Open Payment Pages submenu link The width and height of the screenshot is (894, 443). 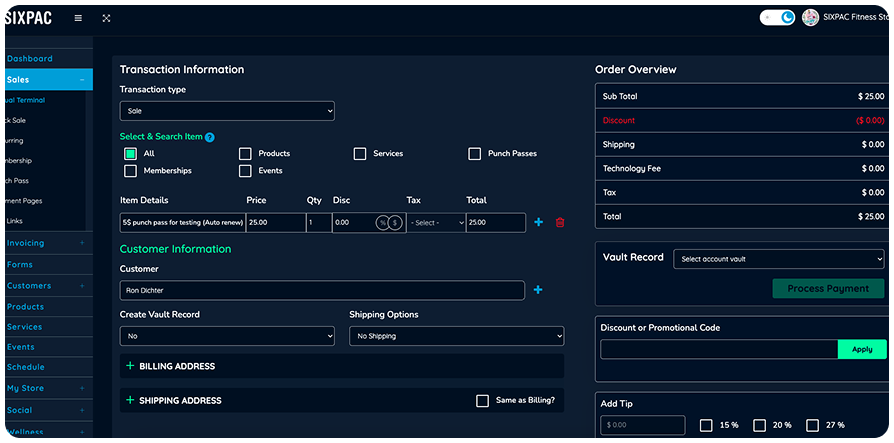coord(23,201)
